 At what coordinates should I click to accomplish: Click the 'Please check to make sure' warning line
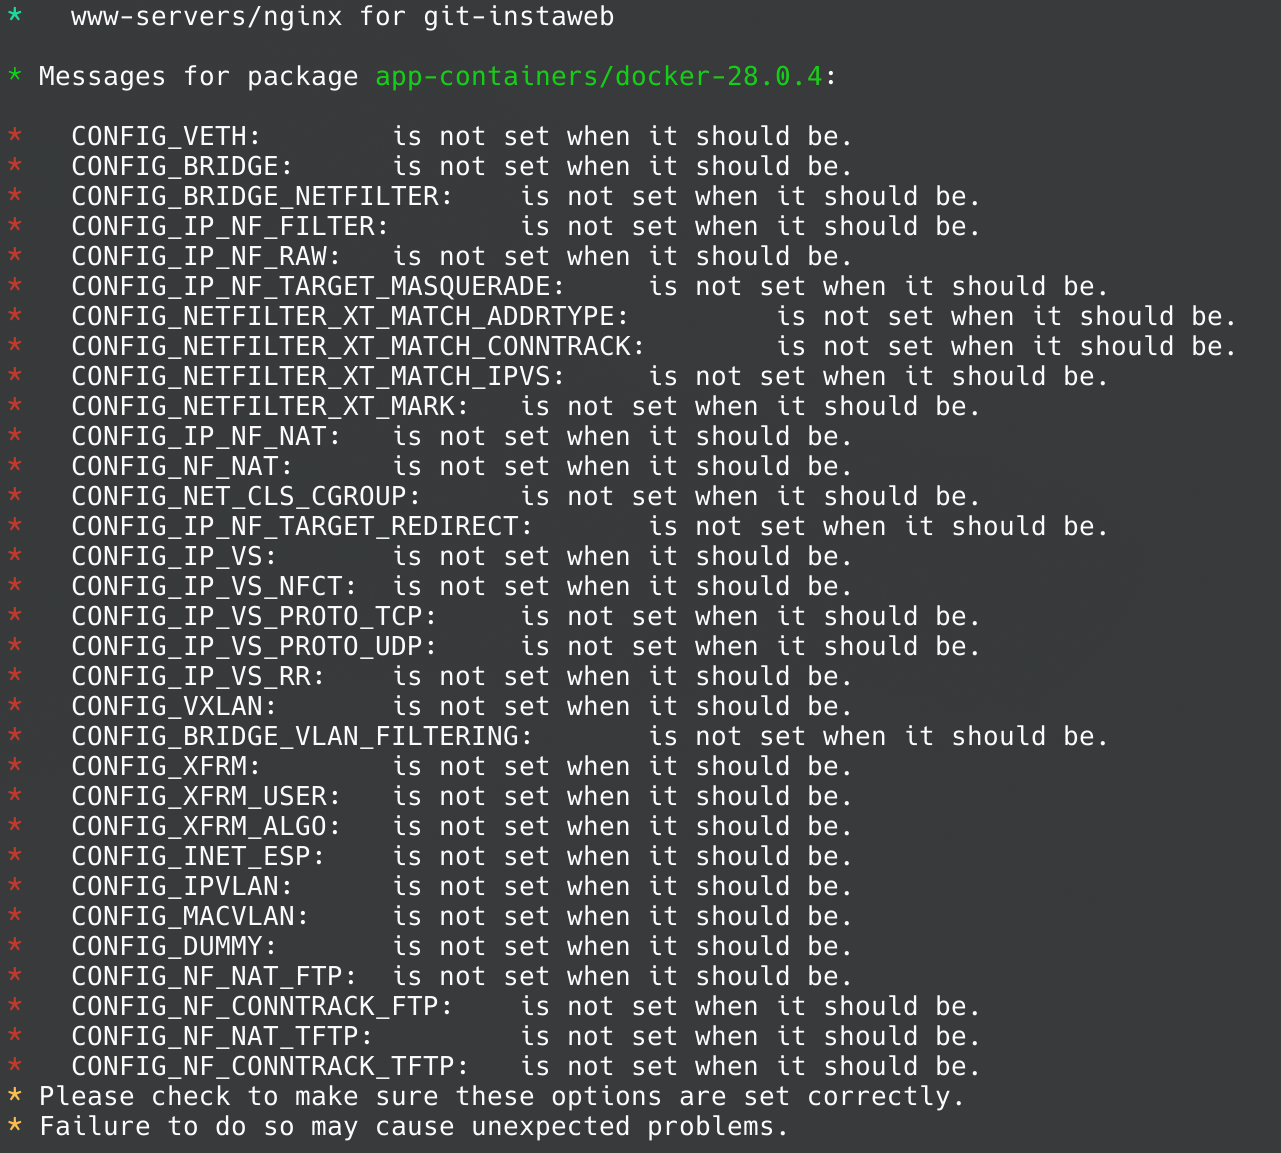[500, 1097]
